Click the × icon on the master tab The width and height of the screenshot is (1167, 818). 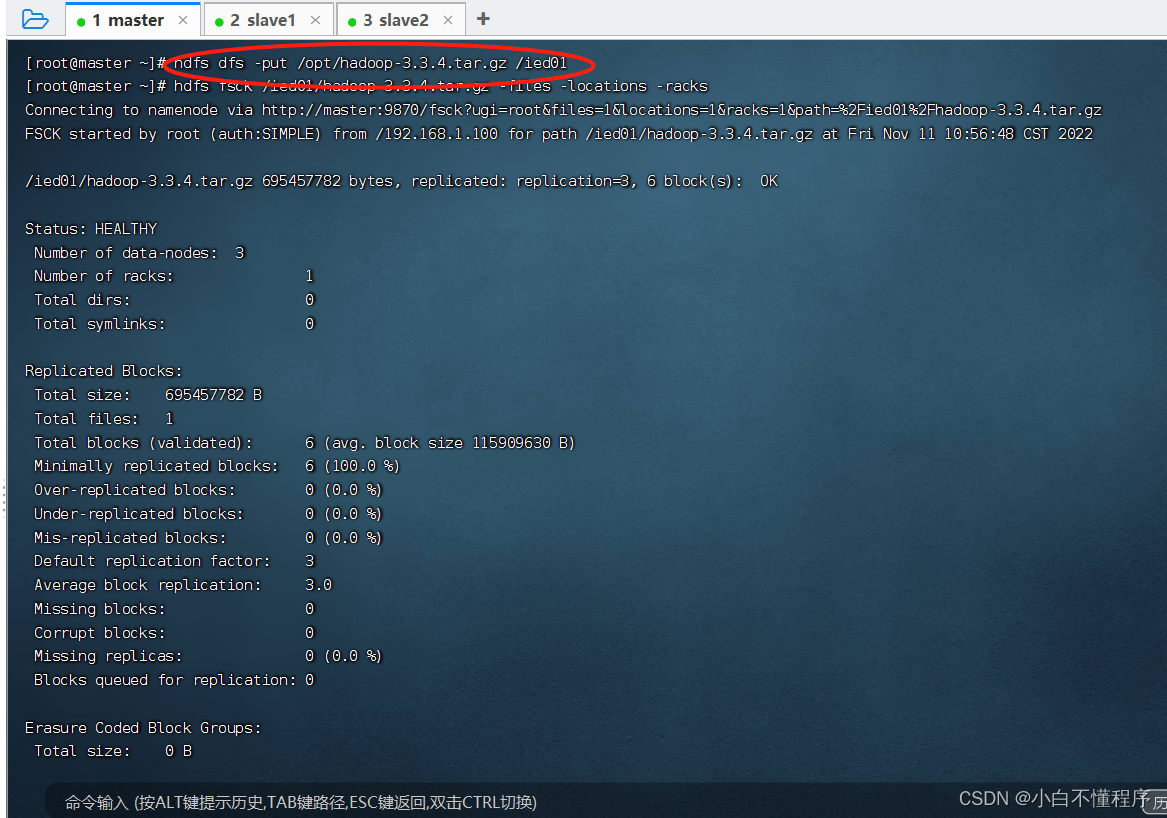pyautogui.click(x=181, y=19)
